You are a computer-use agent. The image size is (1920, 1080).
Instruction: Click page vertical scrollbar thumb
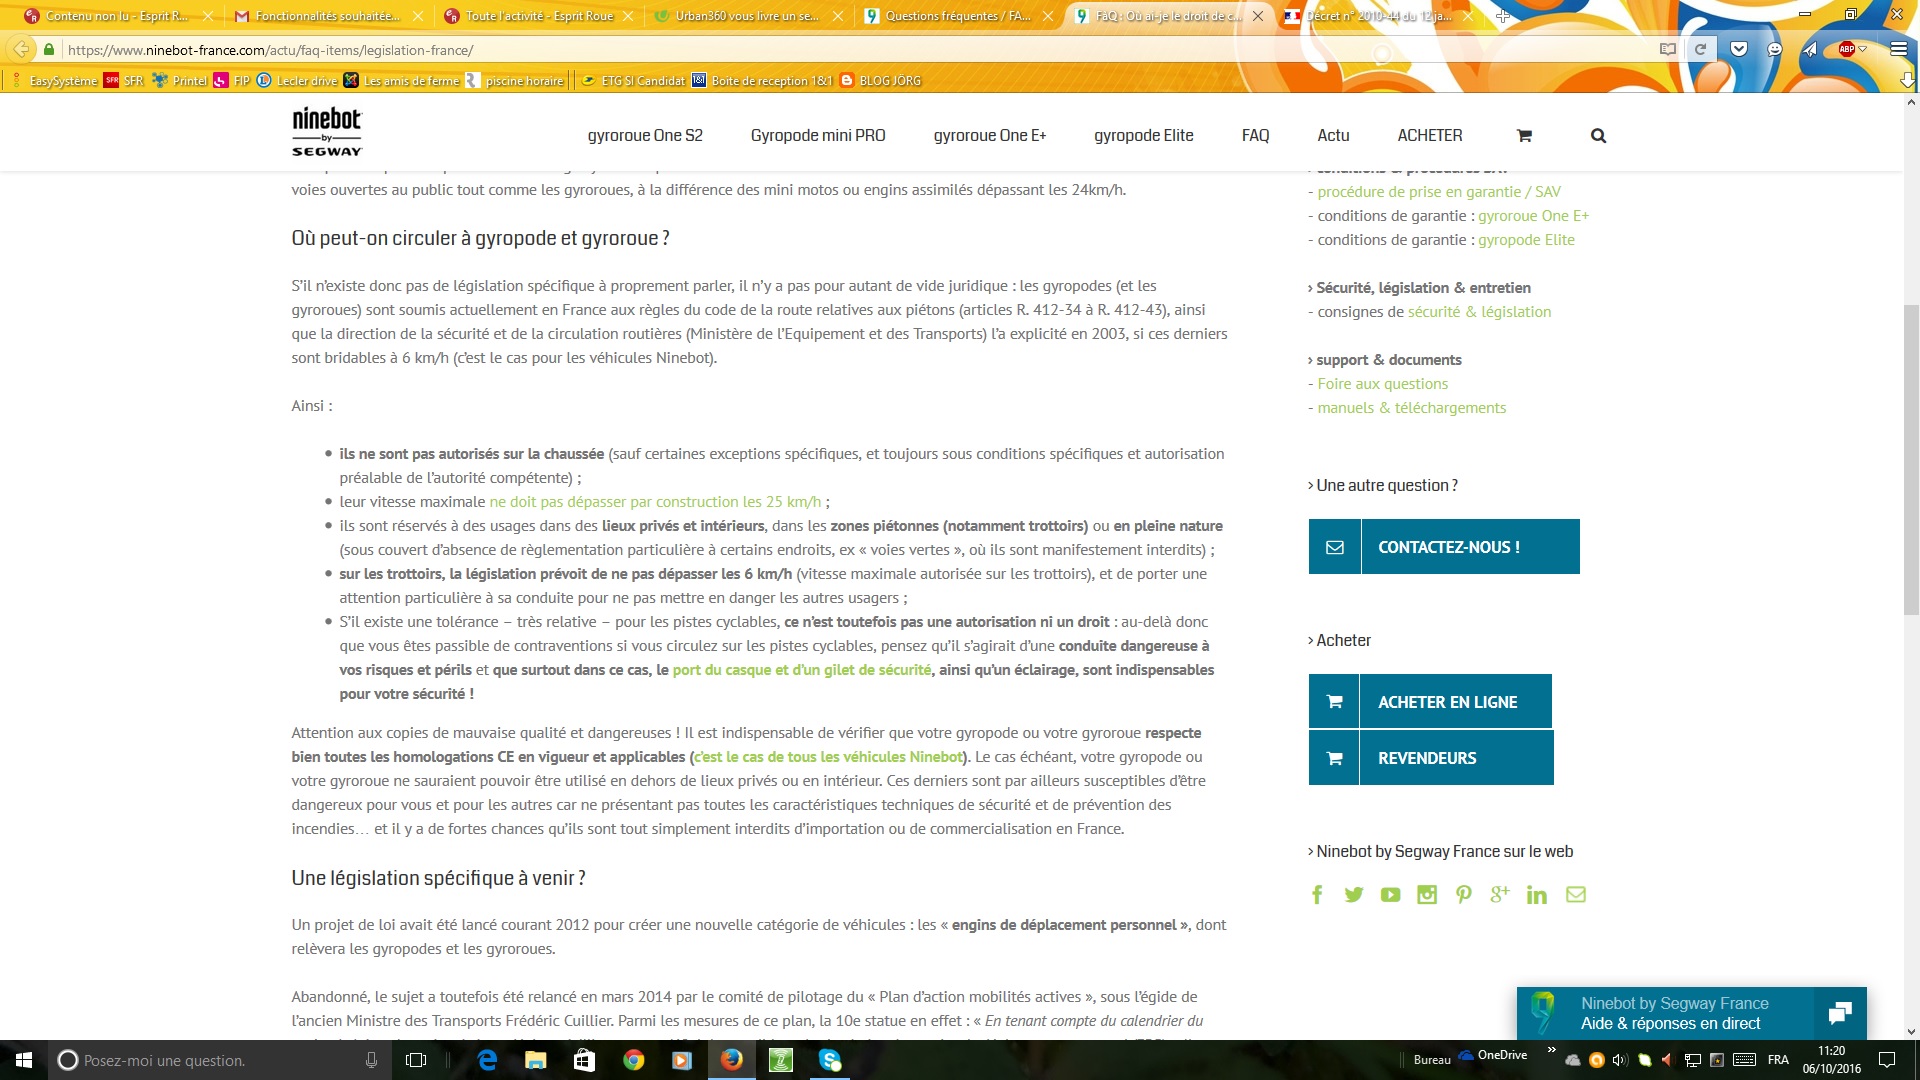(x=1911, y=458)
